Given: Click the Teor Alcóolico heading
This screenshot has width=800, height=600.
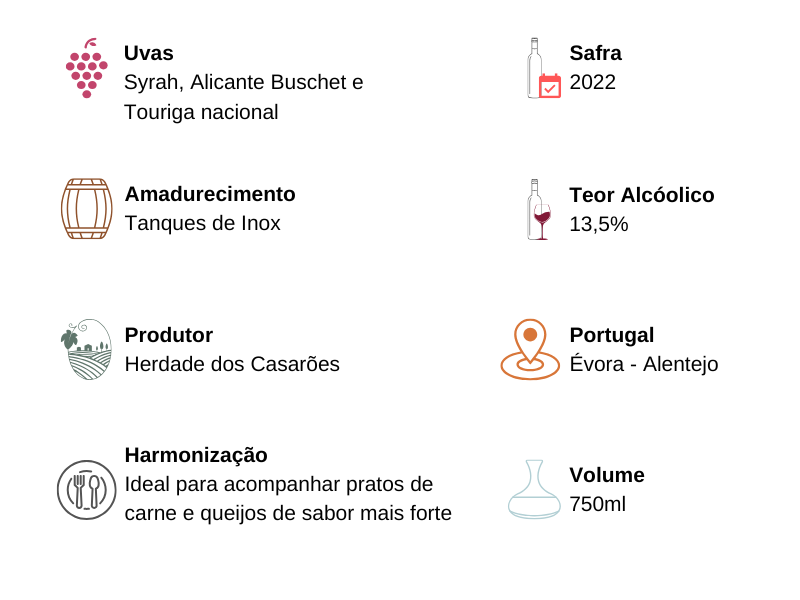Looking at the screenshot, I should point(642,195).
